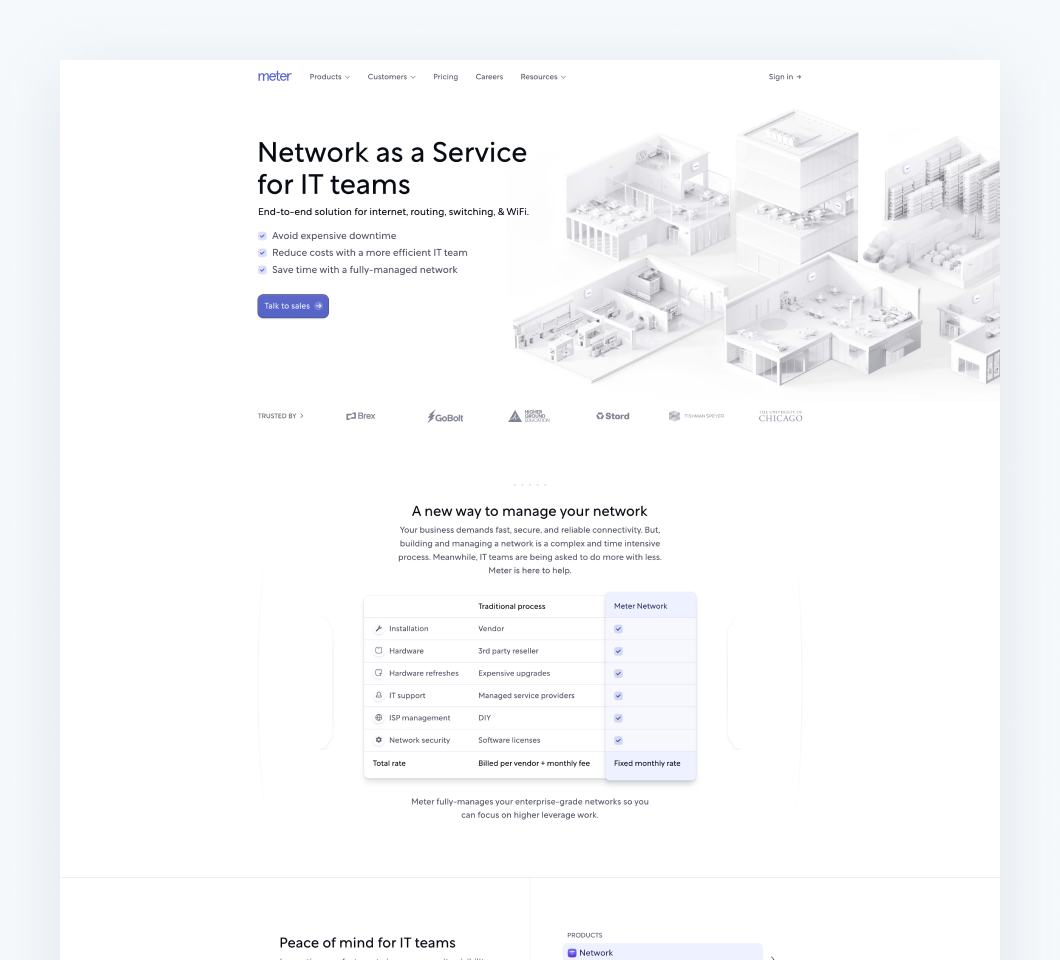Click the arrow icon in Talk to sales

[x=318, y=306]
